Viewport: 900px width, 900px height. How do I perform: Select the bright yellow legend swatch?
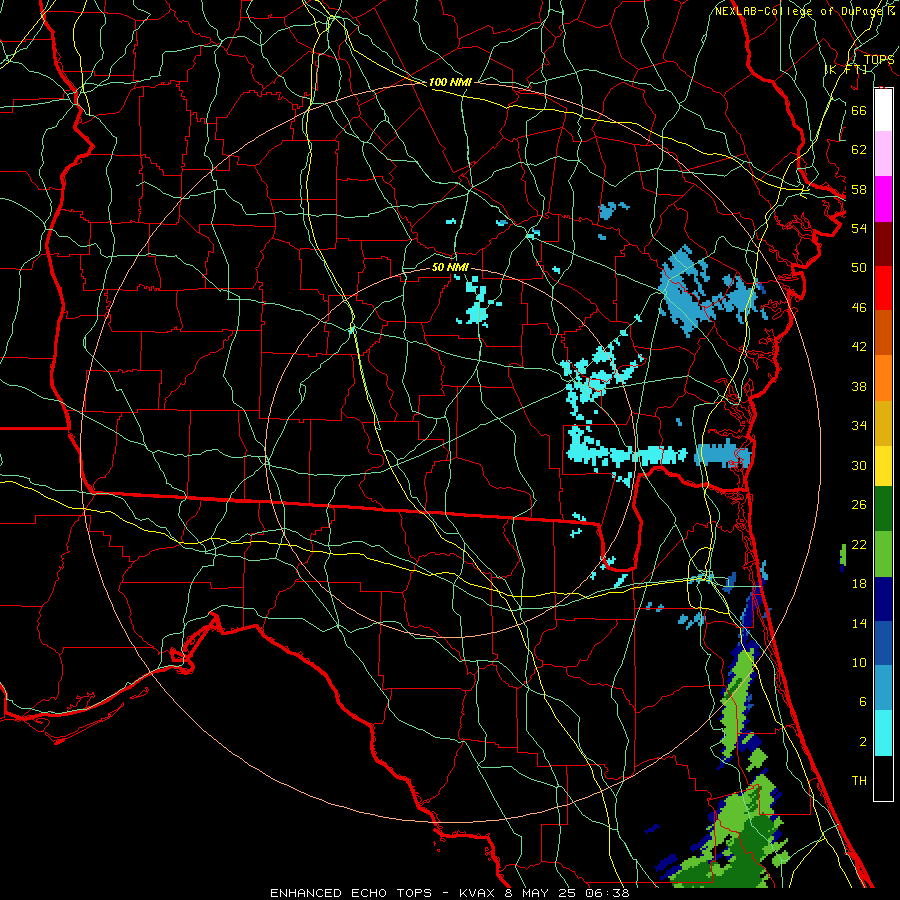(883, 466)
